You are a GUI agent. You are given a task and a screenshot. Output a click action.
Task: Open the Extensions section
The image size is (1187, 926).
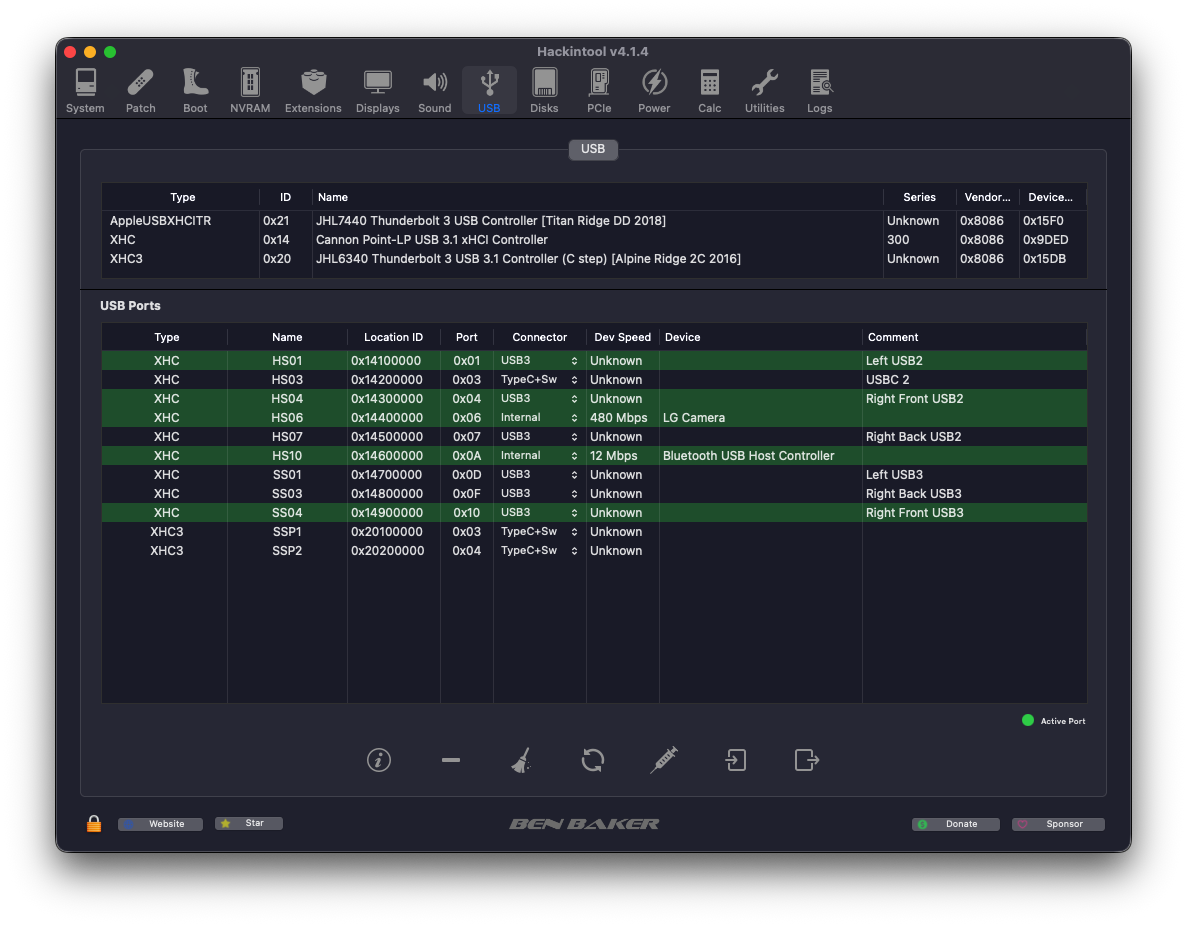(313, 91)
